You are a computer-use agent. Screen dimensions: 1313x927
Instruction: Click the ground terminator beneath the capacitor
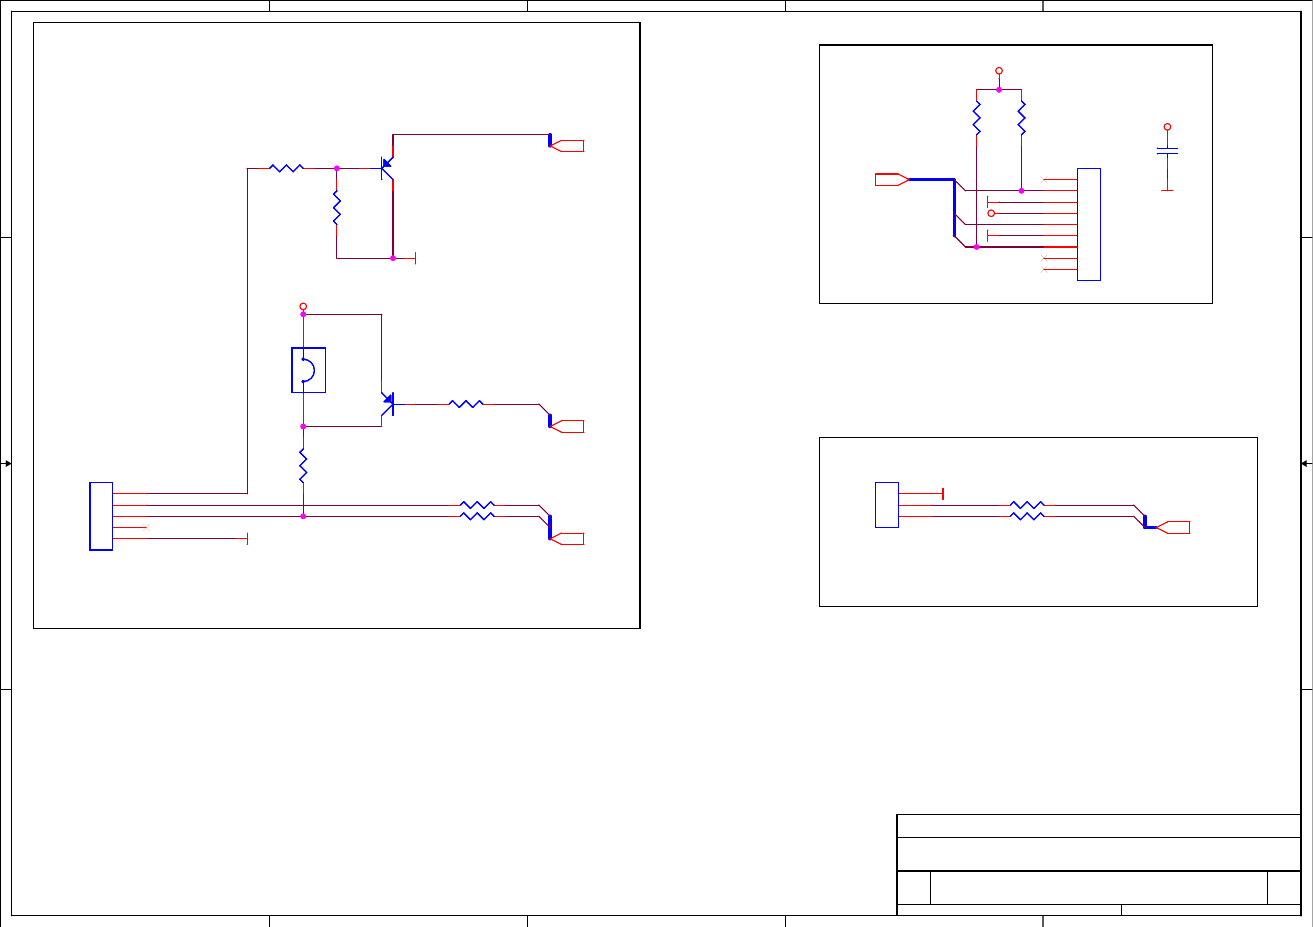[x=1167, y=190]
